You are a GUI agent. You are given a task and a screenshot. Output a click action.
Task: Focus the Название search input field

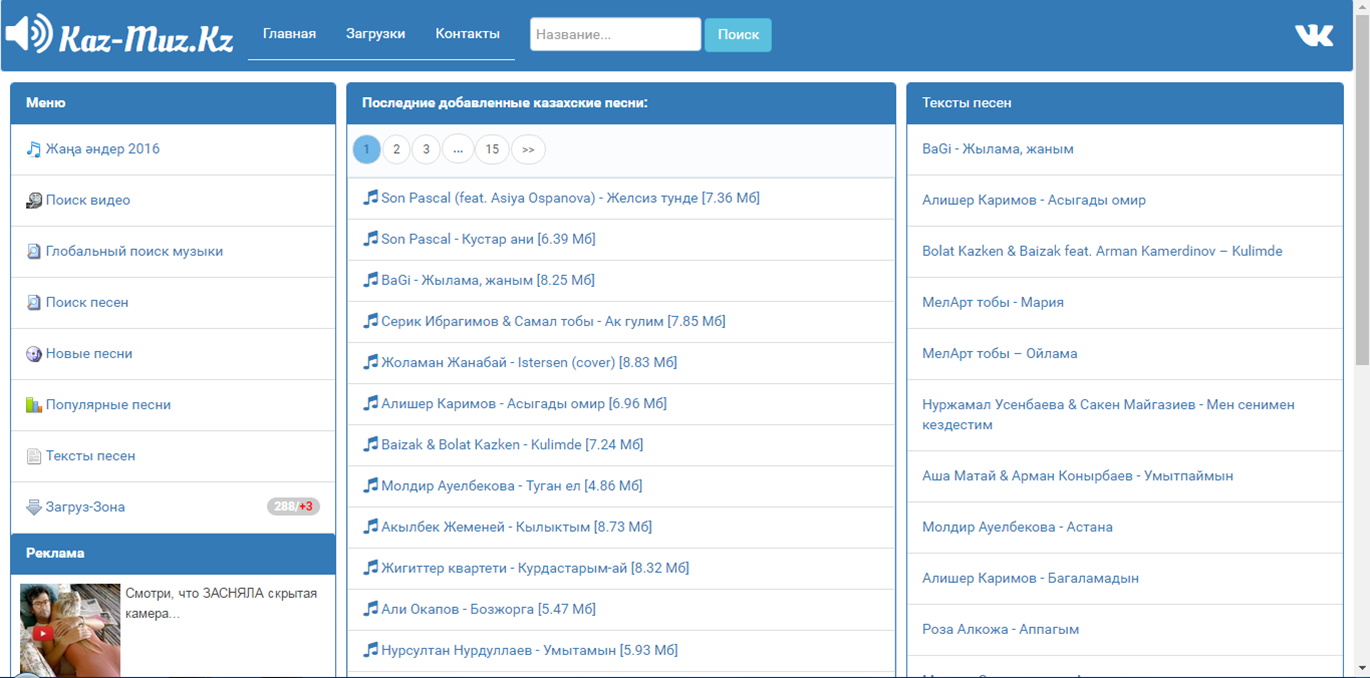point(615,34)
